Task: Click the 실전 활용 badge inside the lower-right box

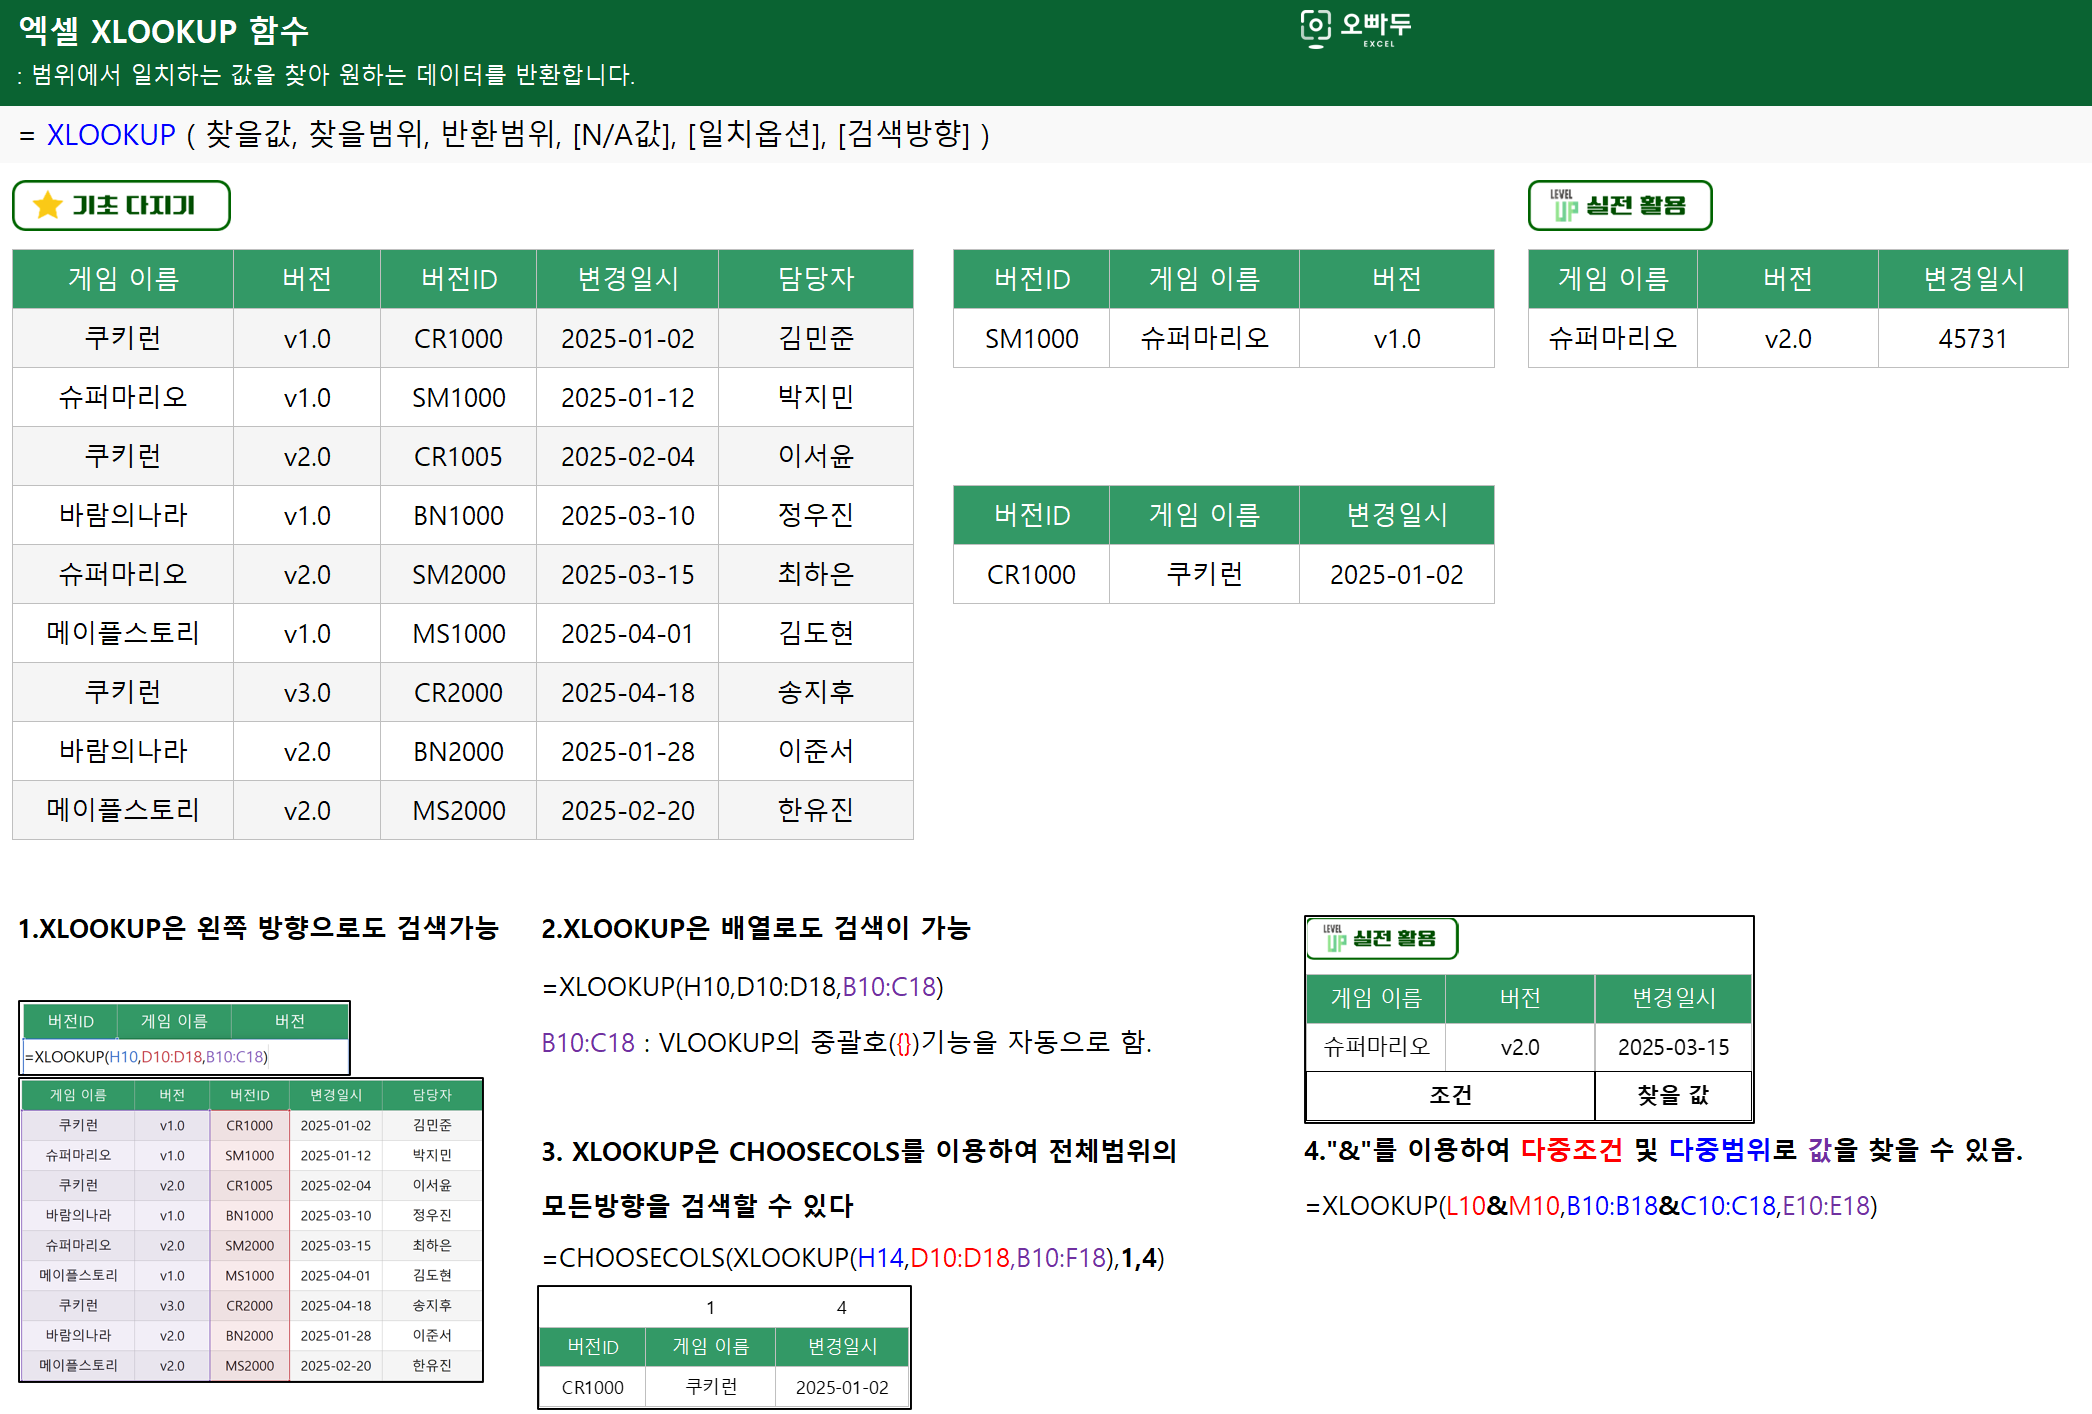Action: tap(1382, 938)
